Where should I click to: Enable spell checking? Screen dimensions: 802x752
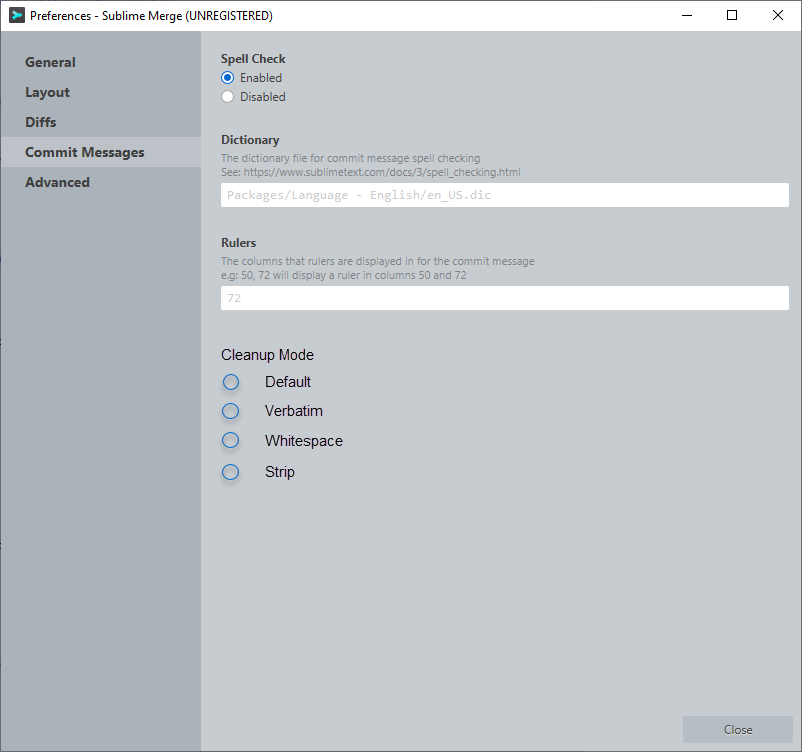[x=227, y=77]
